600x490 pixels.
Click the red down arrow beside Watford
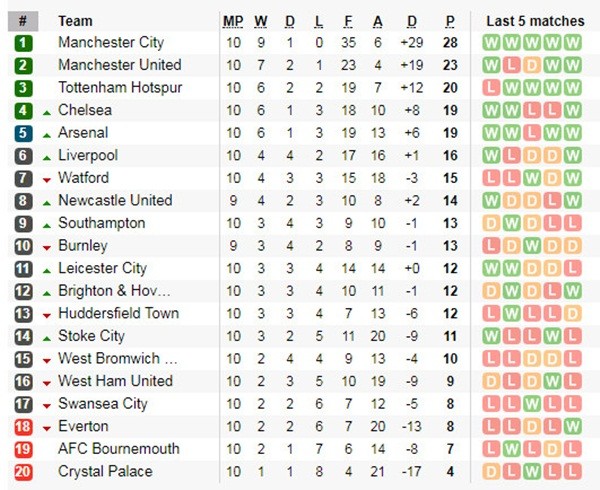point(46,179)
